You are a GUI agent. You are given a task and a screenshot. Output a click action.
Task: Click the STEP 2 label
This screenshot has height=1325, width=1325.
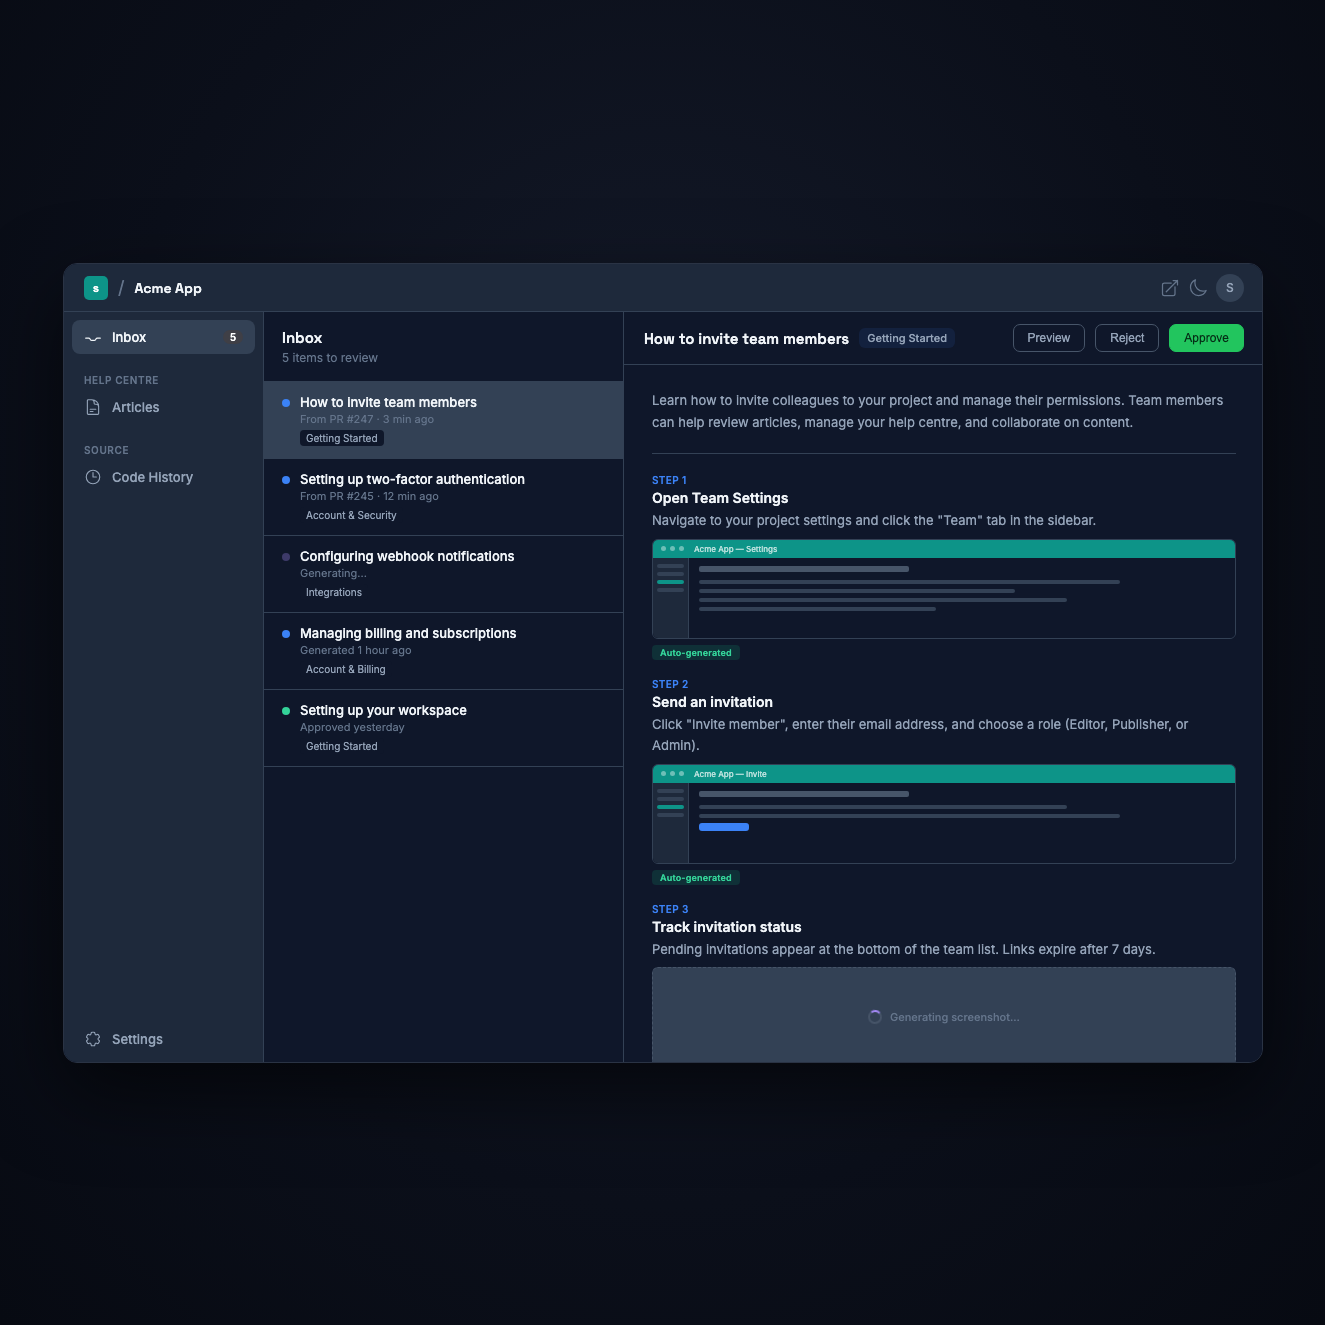pyautogui.click(x=670, y=684)
